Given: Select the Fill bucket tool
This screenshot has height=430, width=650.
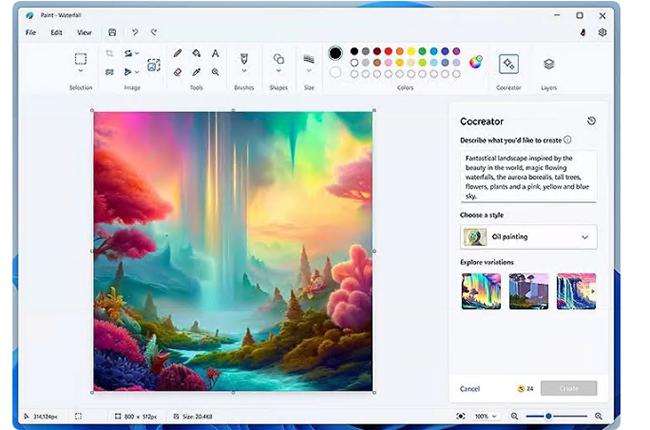Looking at the screenshot, I should click(197, 53).
